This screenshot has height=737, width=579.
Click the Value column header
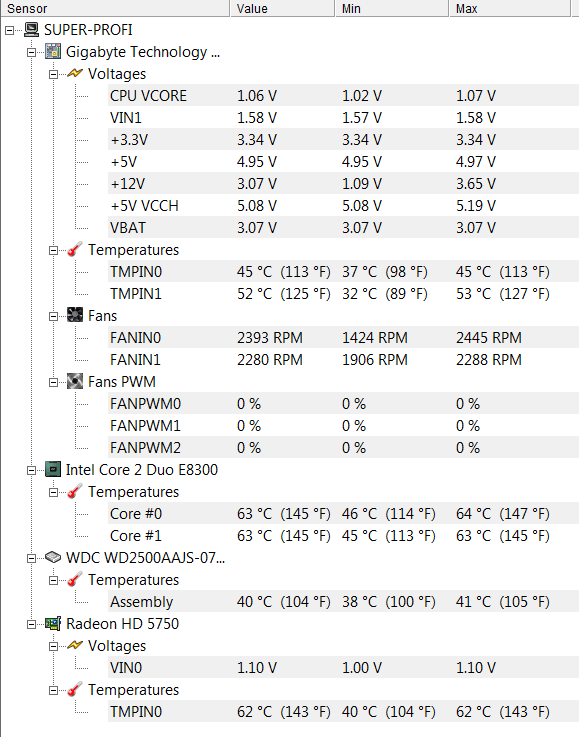pyautogui.click(x=283, y=8)
